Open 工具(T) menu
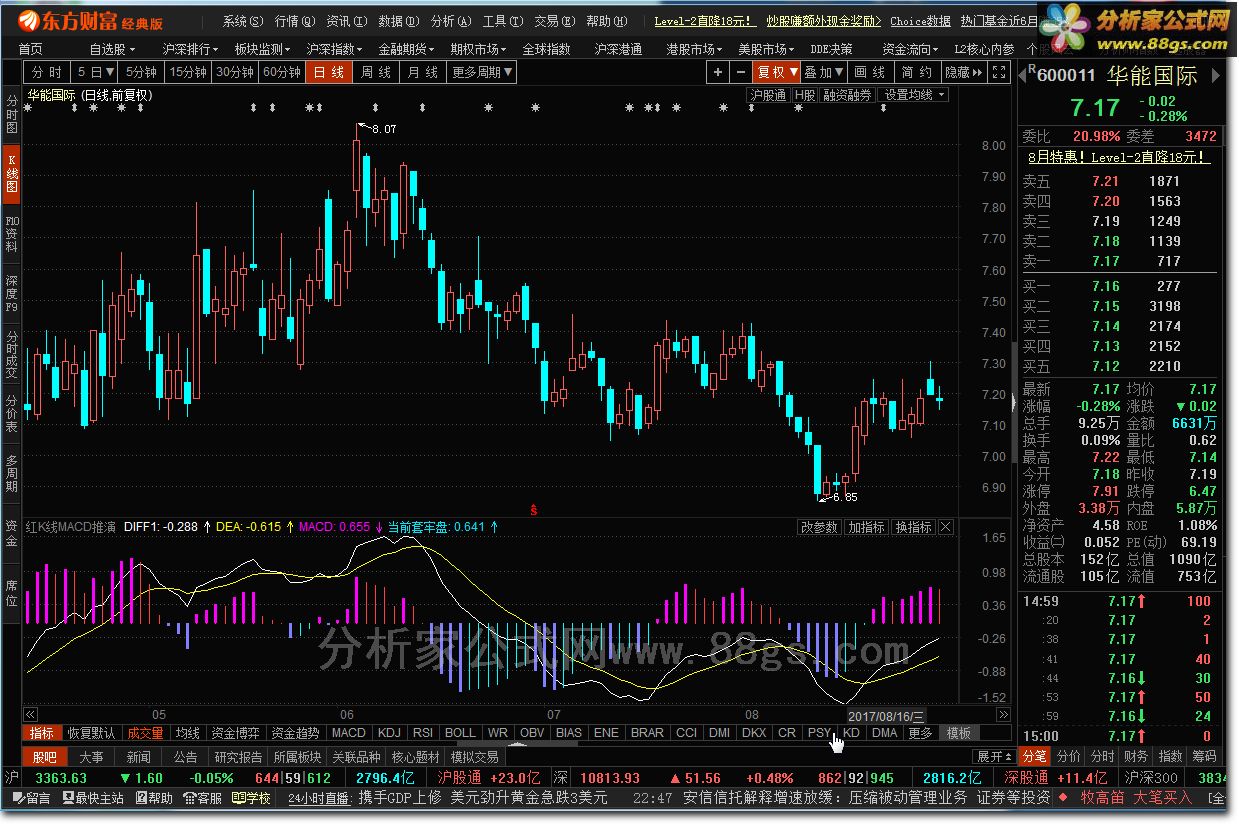The width and height of the screenshot is (1239, 824). 503,21
